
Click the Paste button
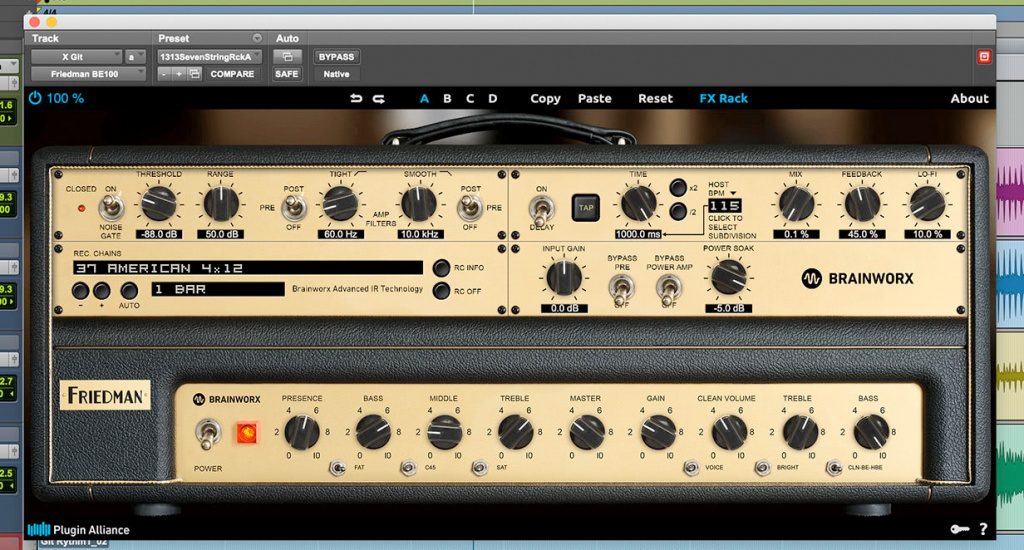point(594,99)
